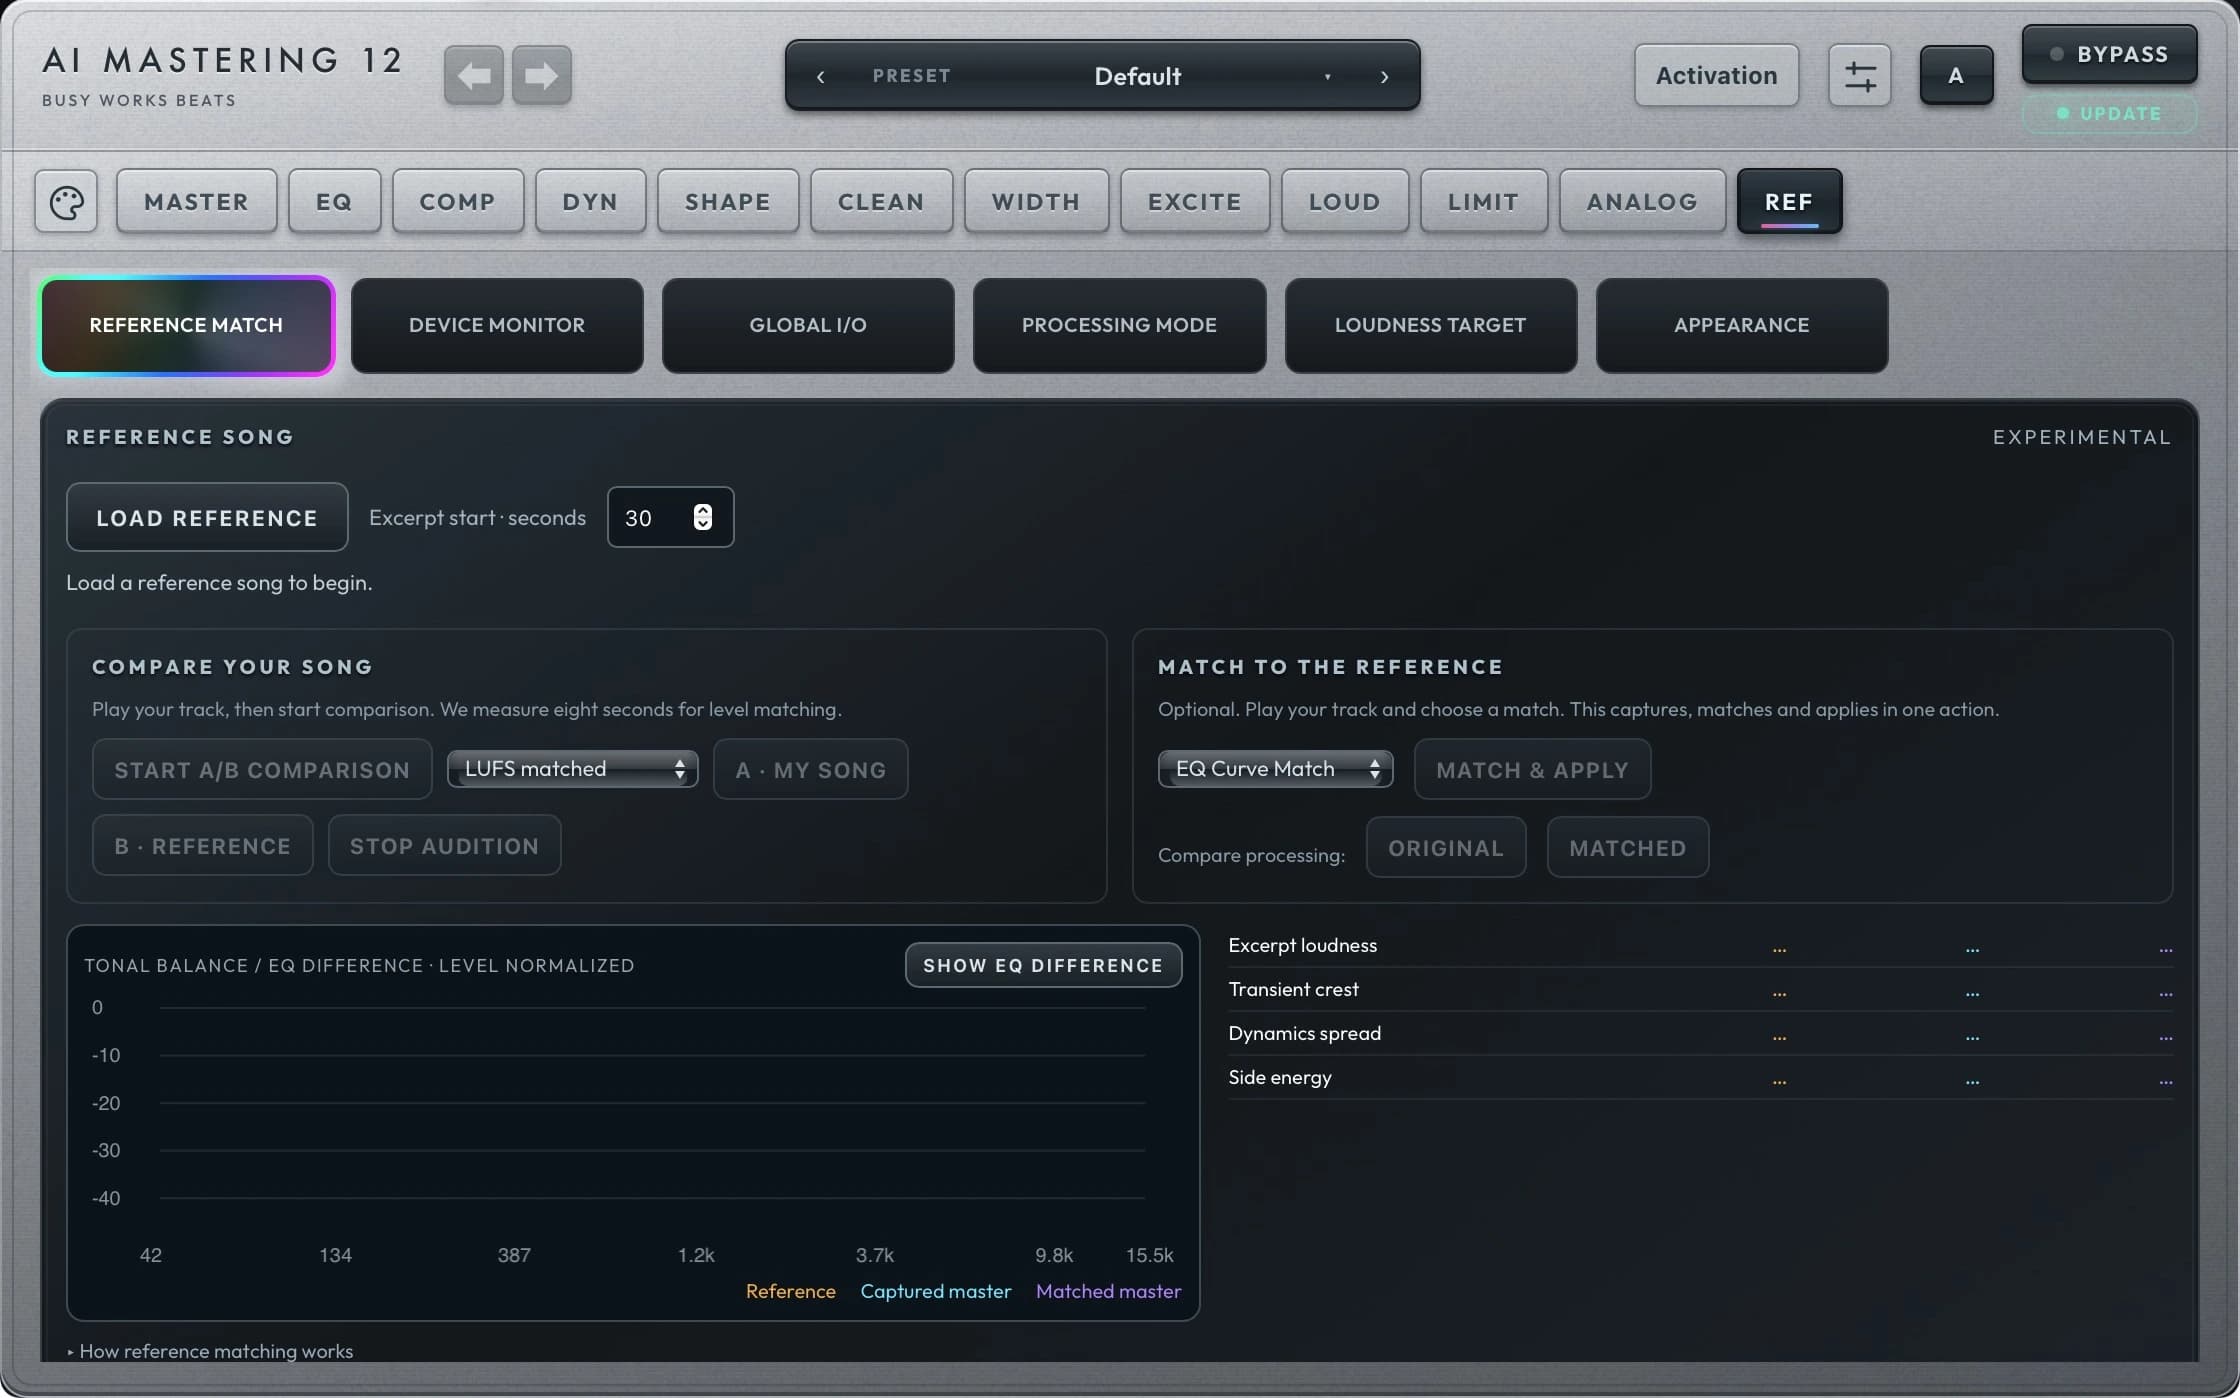Adjust excerpt start seconds stepper arrows
The image size is (2240, 1398).
point(703,517)
